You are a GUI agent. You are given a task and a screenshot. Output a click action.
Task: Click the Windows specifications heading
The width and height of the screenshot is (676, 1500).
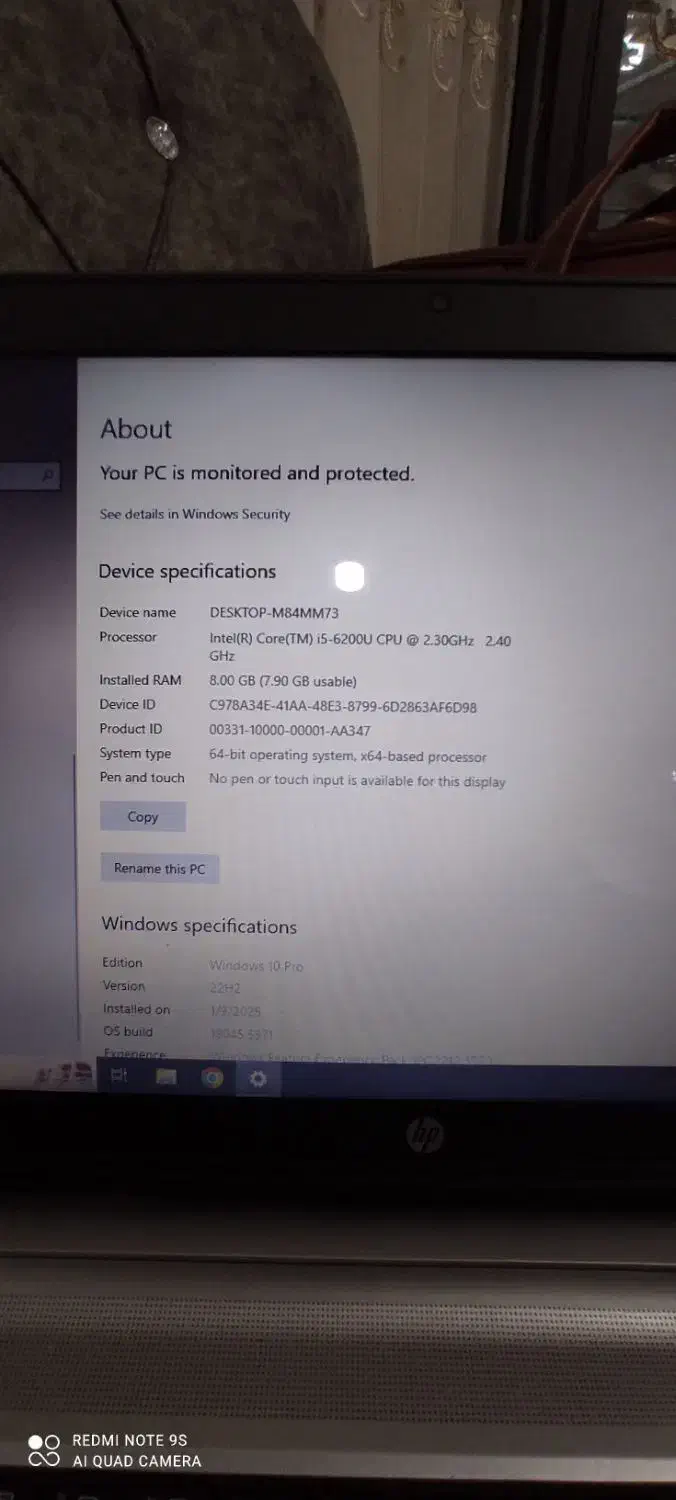click(x=199, y=925)
